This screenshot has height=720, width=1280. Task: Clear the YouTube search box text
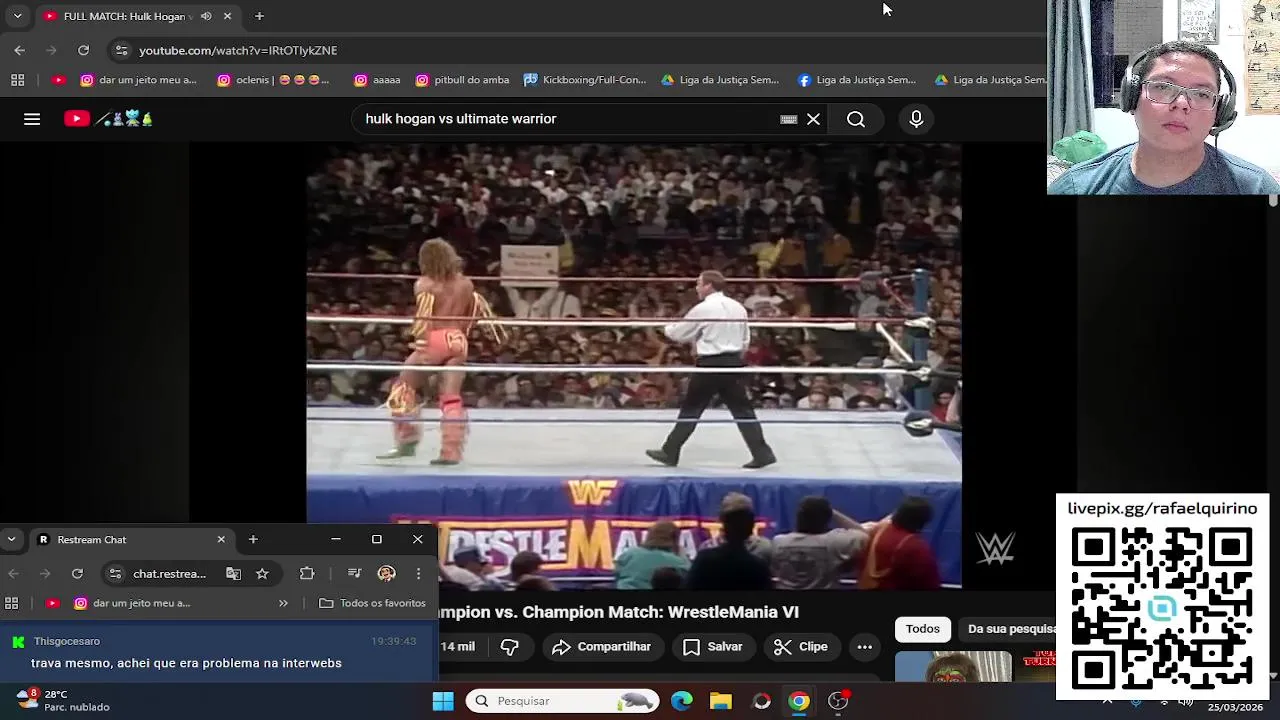[x=813, y=119]
